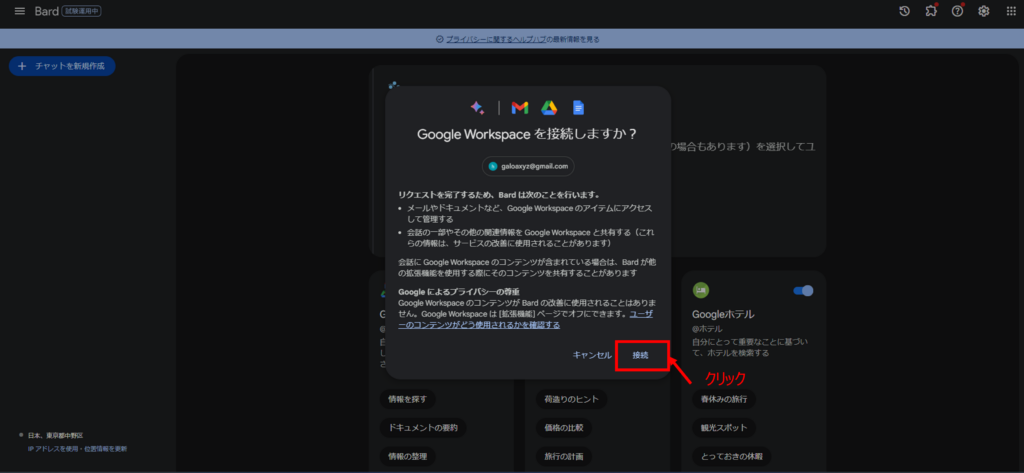Click the Google Workspace を接続しますか？ heading
Screen dimensions: 1024x473
click(x=528, y=134)
